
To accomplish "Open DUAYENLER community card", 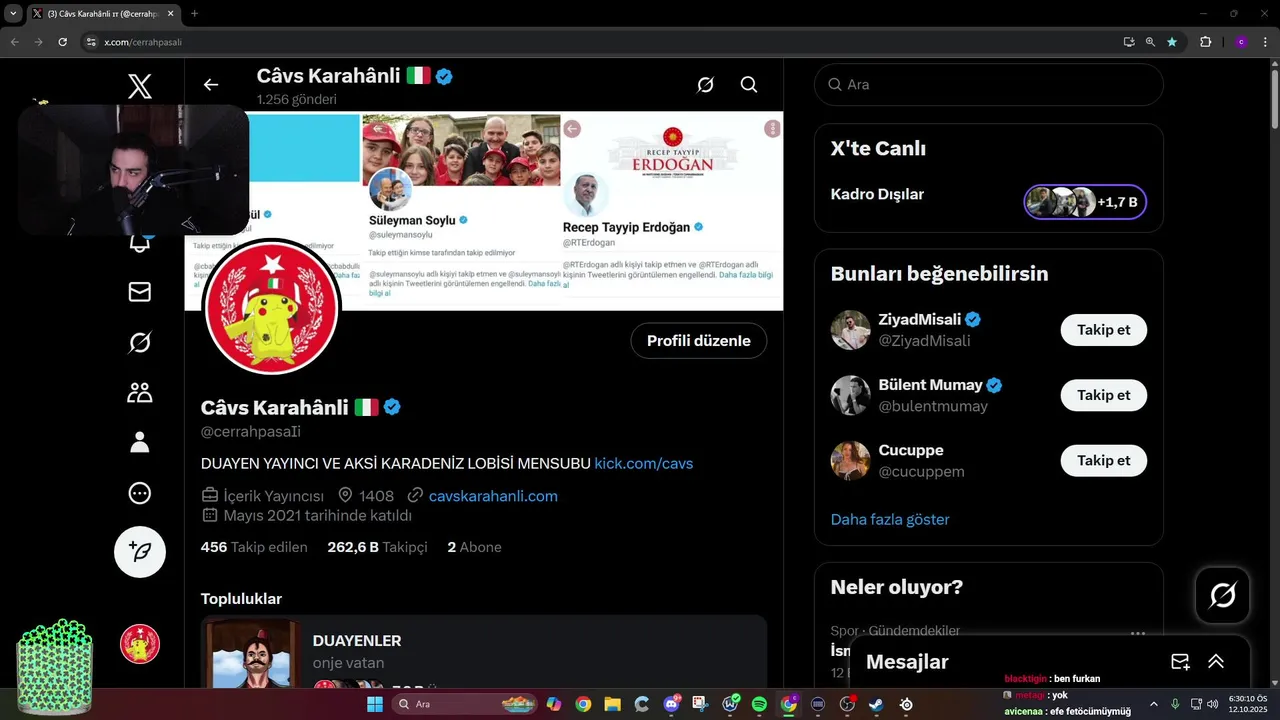I will click(x=484, y=651).
